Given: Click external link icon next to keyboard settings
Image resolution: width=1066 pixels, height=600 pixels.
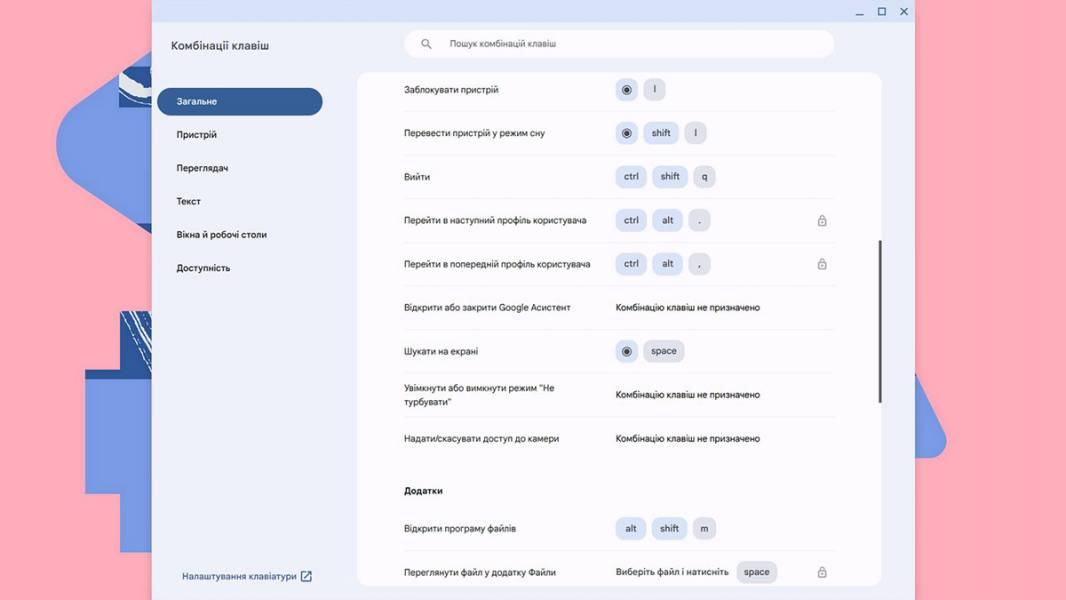Looking at the screenshot, I should [x=306, y=576].
